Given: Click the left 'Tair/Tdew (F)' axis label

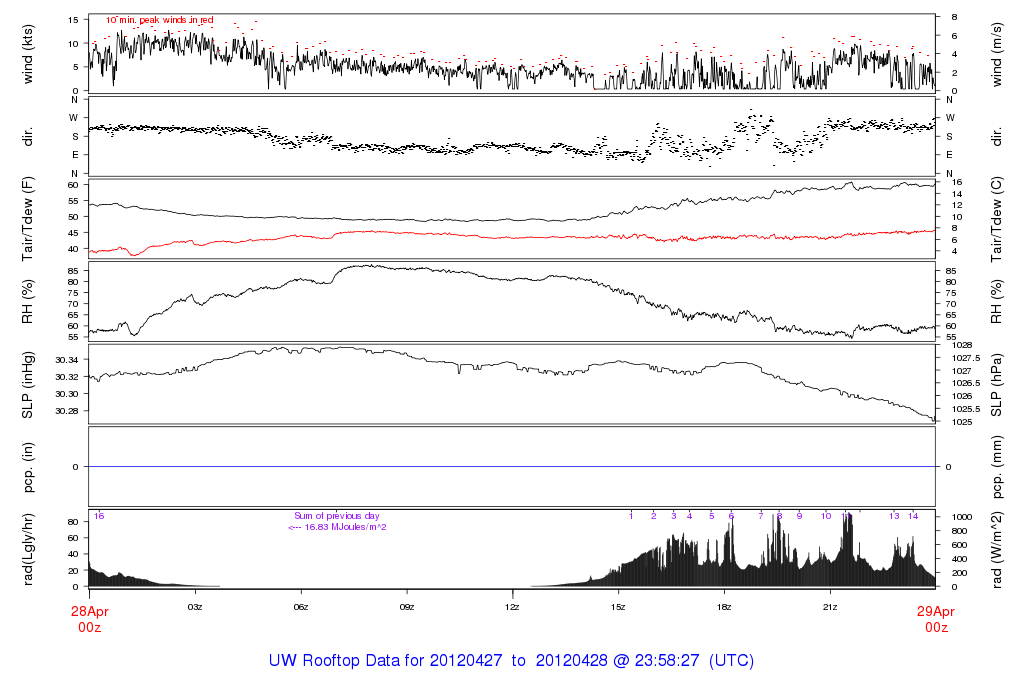Looking at the screenshot, I should (28, 218).
